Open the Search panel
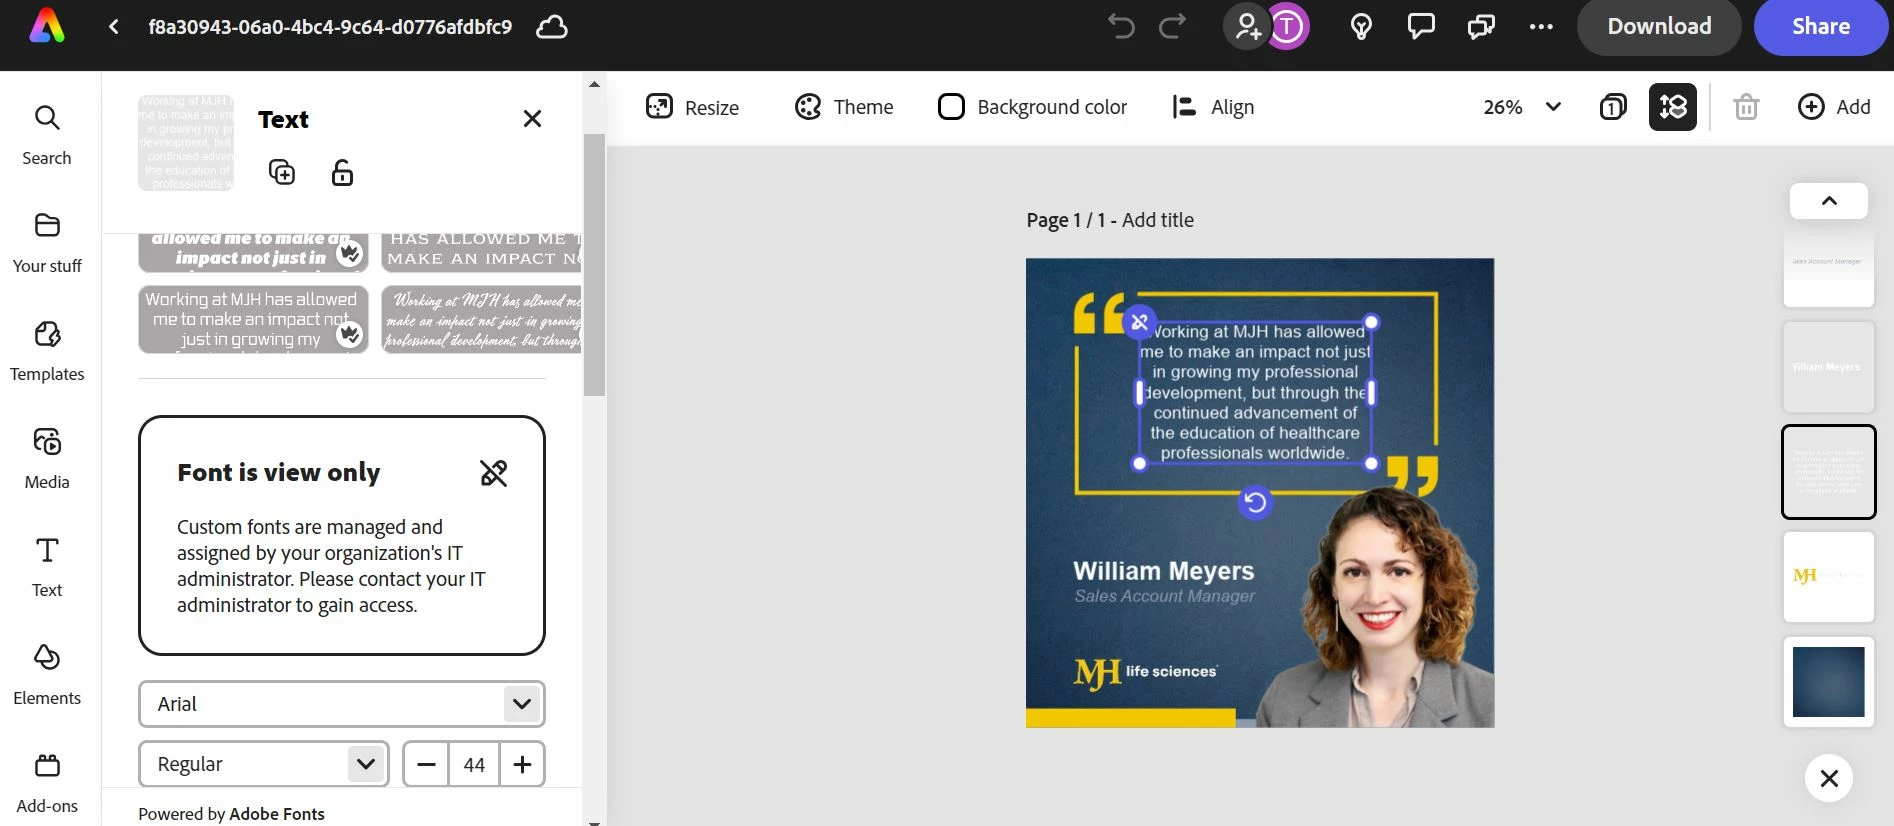 [x=47, y=135]
